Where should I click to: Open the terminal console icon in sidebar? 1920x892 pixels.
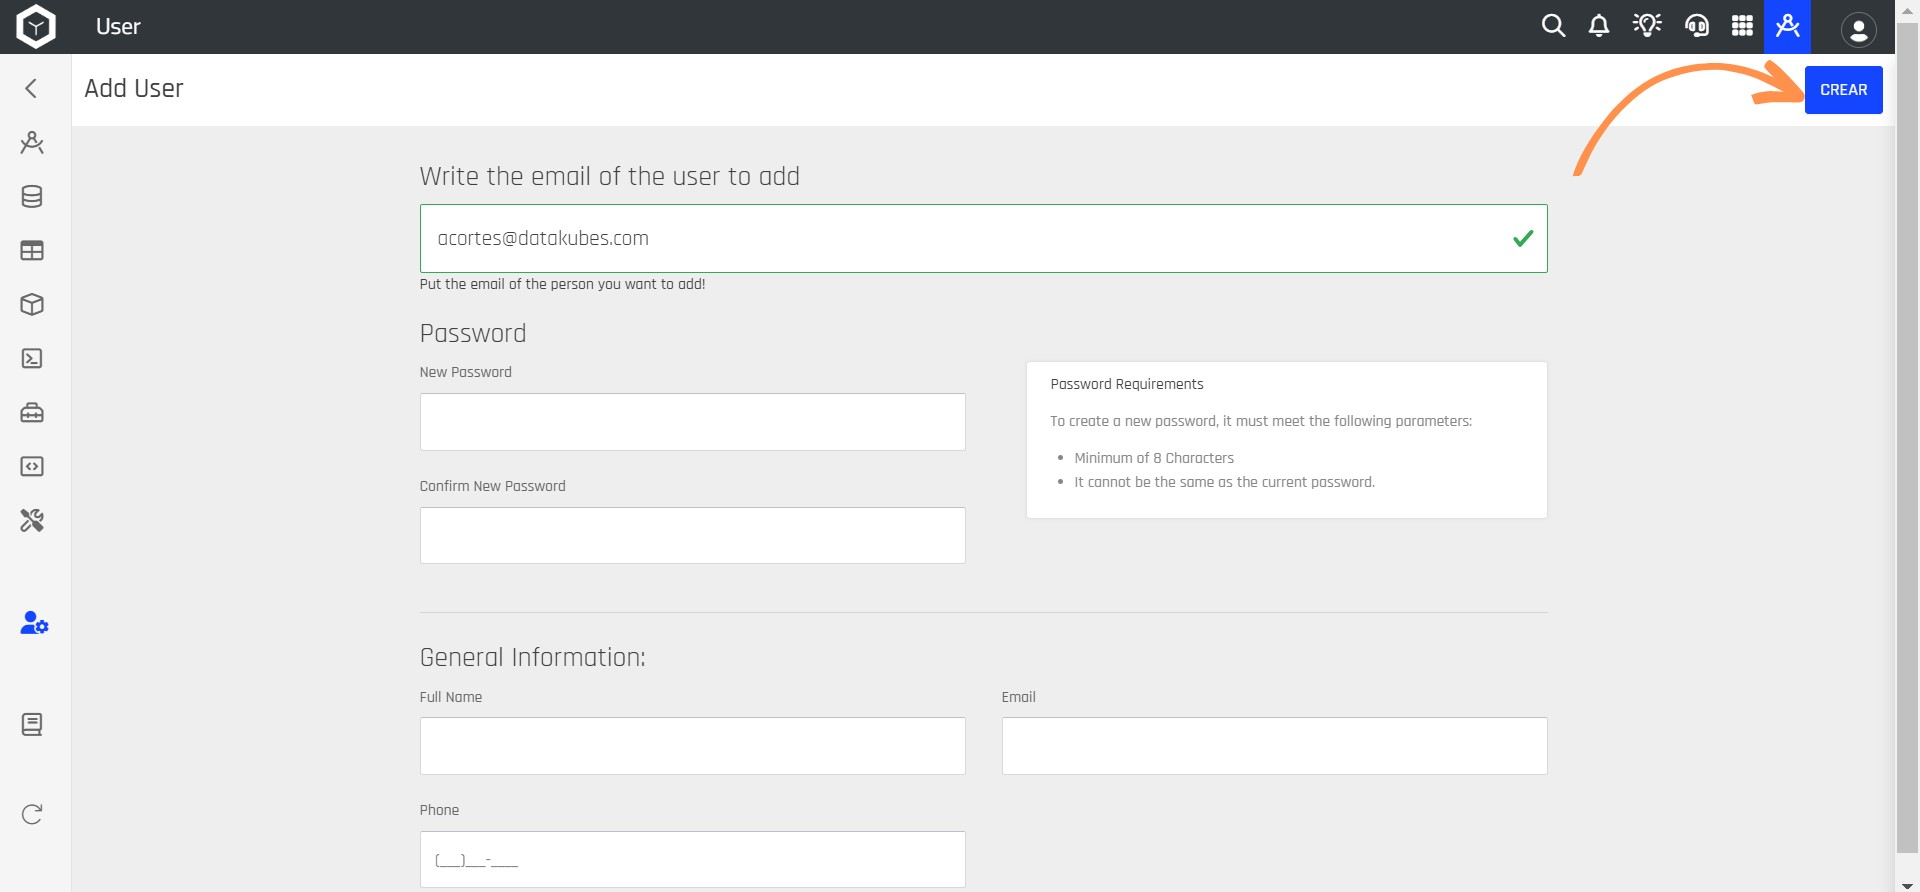pyautogui.click(x=32, y=359)
